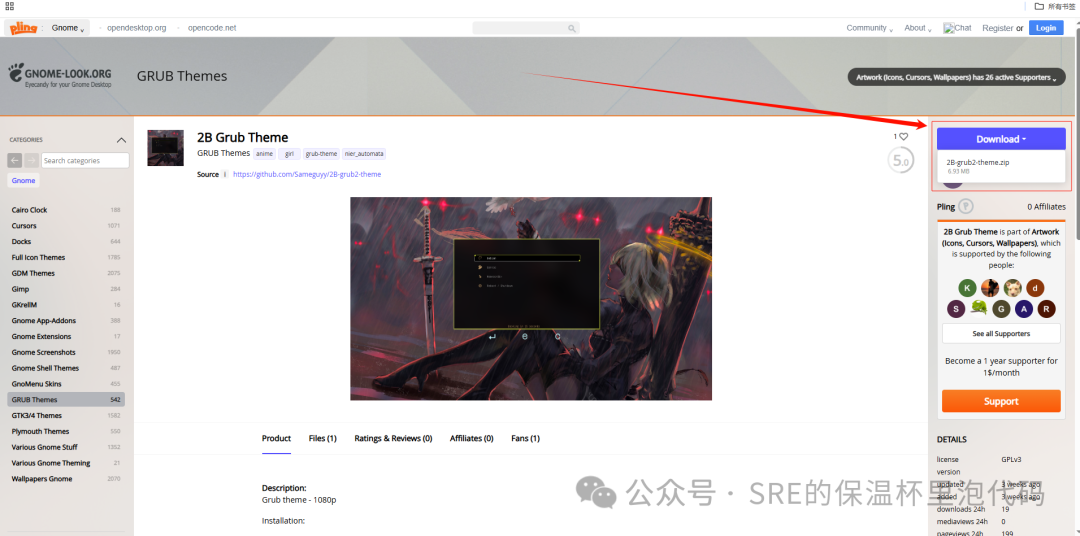Image resolution: width=1080 pixels, height=536 pixels.
Task: Open supporter avatar K
Action: click(x=968, y=288)
